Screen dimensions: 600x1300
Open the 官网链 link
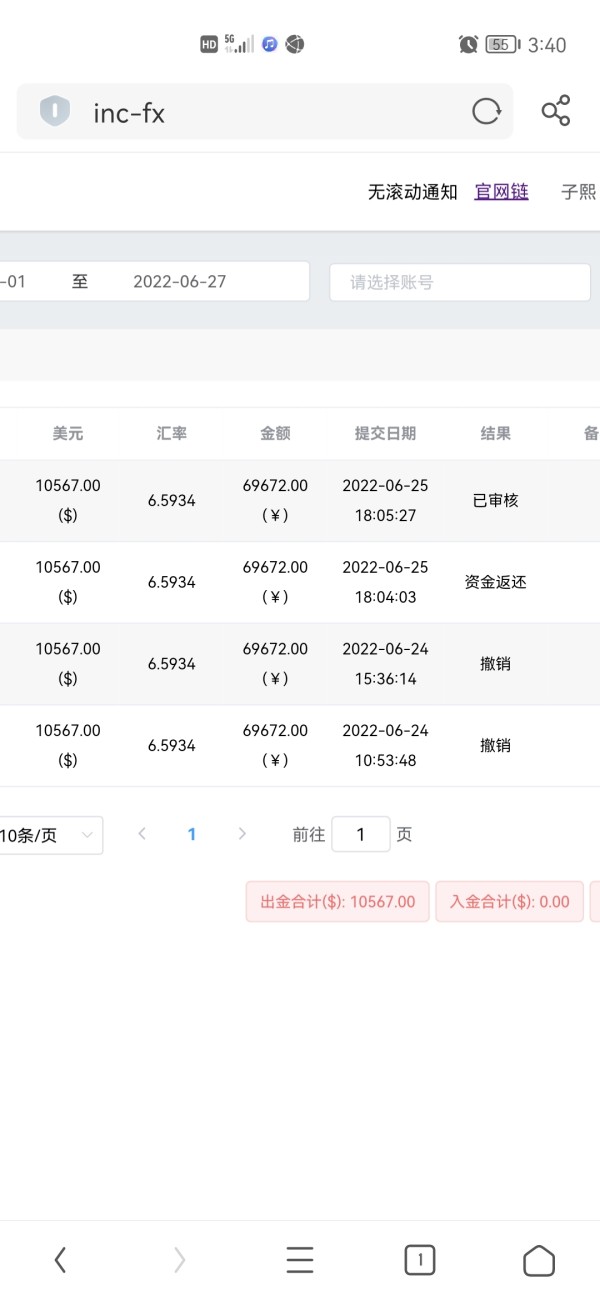[501, 192]
